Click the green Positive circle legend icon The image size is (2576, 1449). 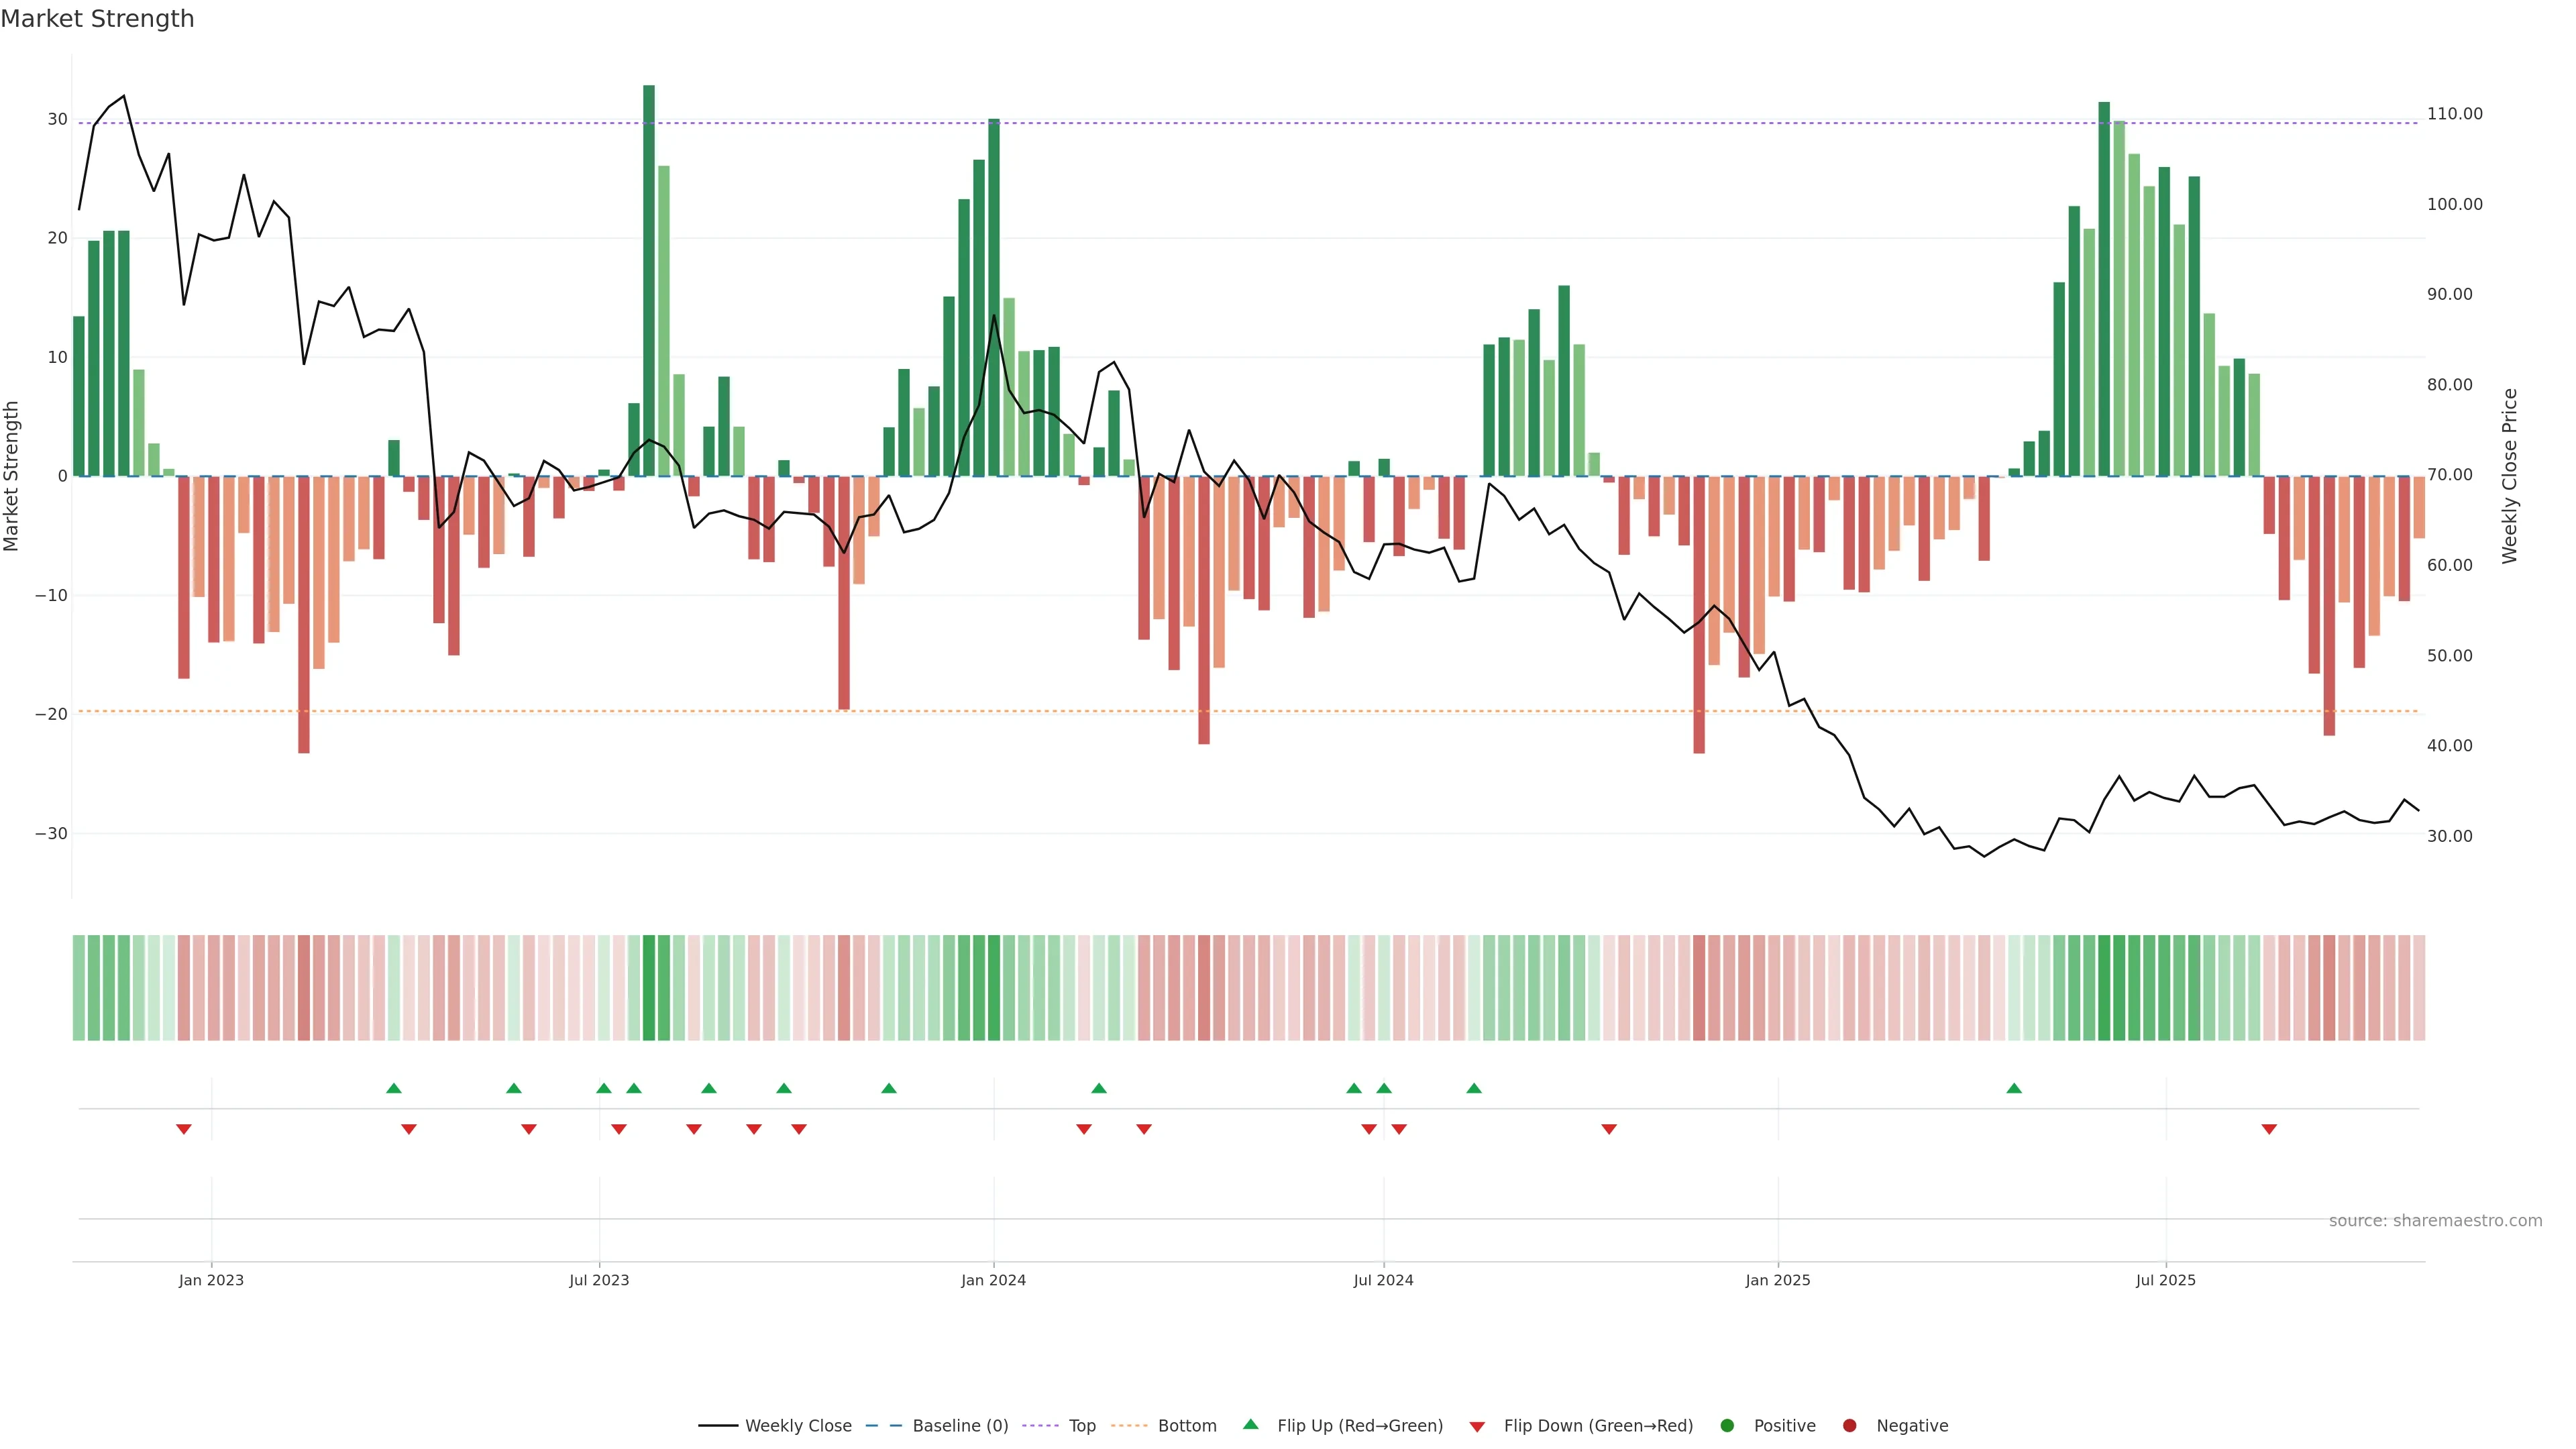point(1727,1426)
